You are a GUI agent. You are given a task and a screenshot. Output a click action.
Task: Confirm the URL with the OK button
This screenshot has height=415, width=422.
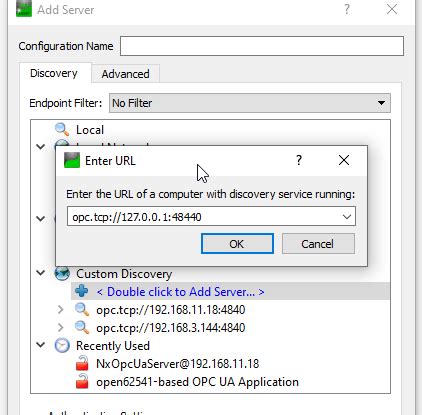click(x=237, y=244)
